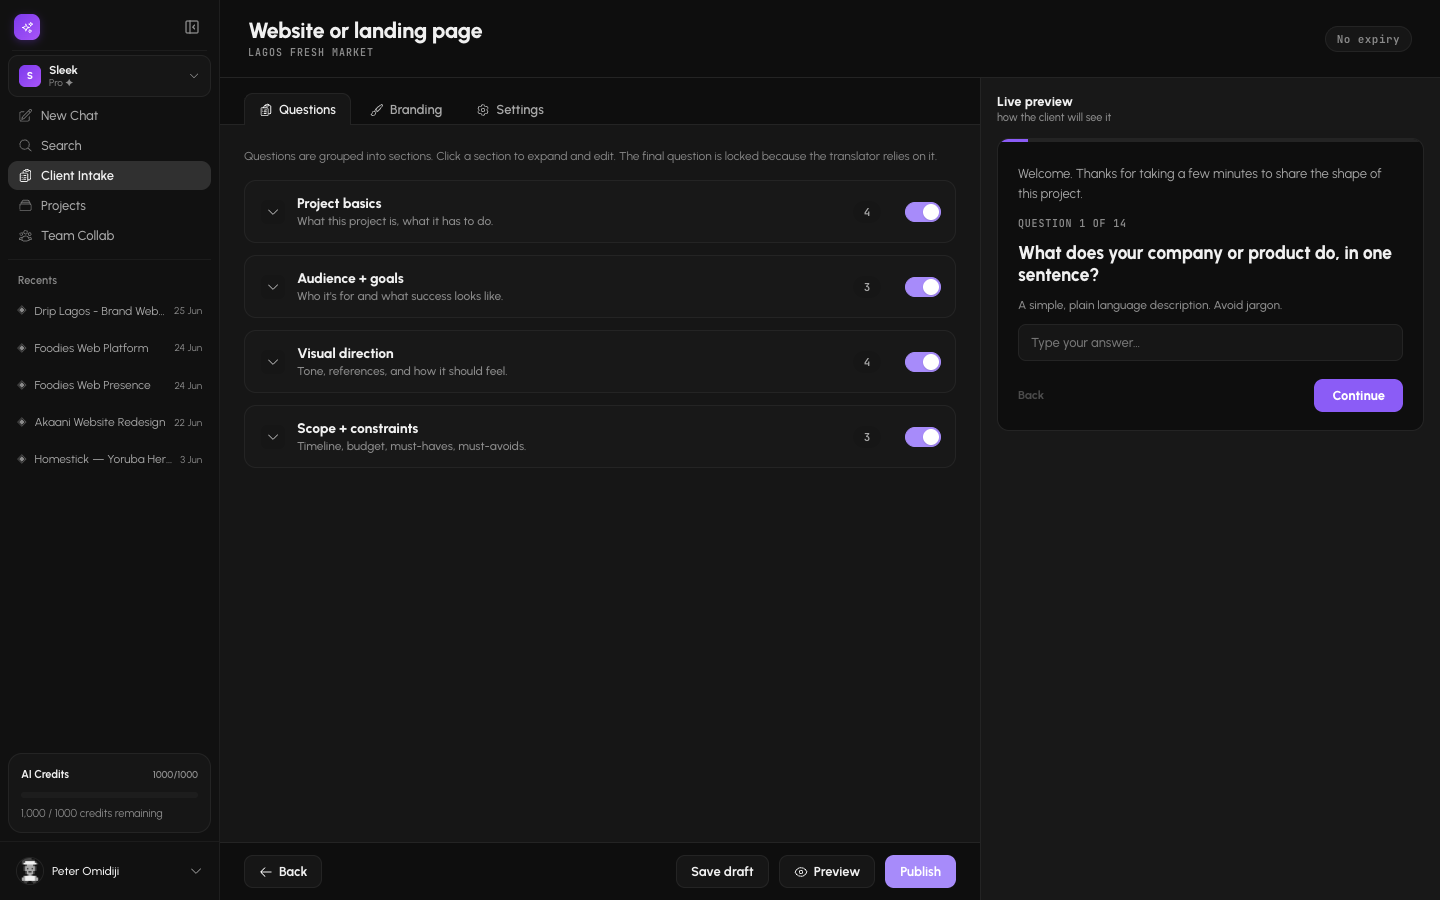Screen dimensions: 1440x900
Task: Open Homestick — Yoruba Her.. recent chat
Action: coord(110,459)
